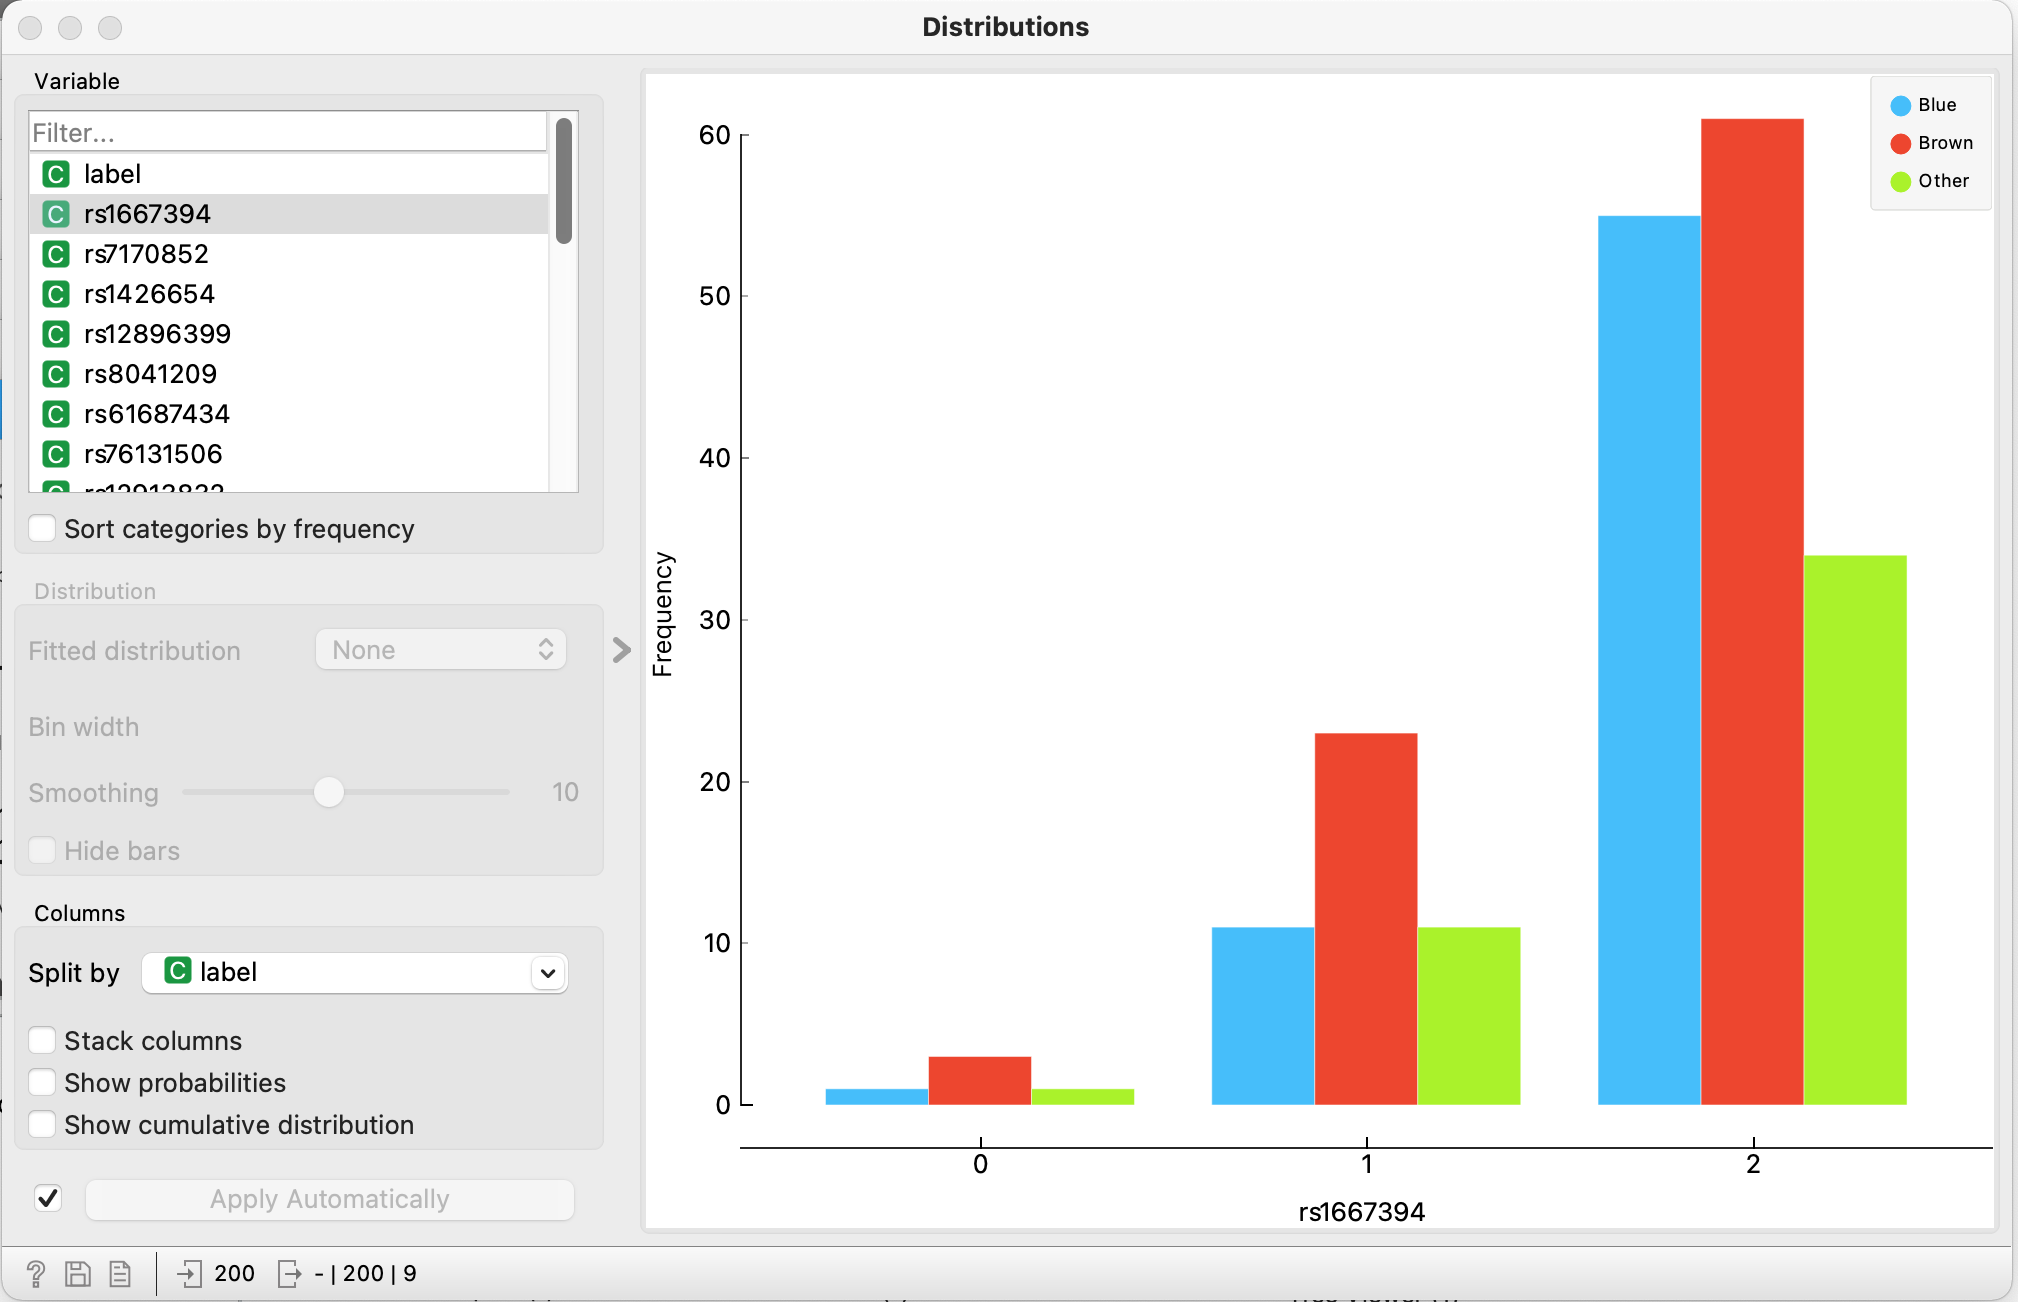Open the Split by label dropdown

tap(355, 973)
